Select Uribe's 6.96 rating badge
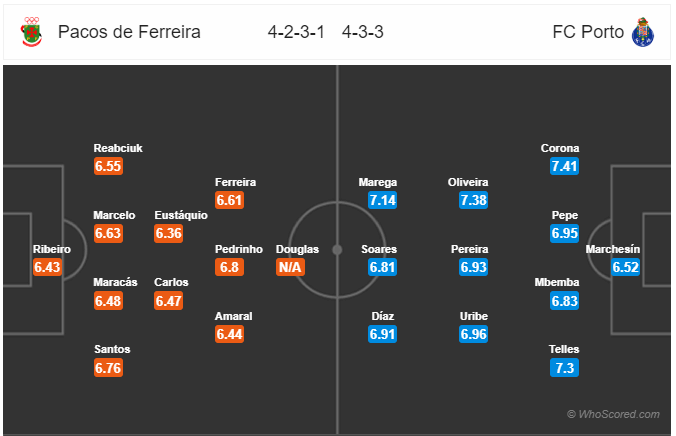The image size is (676, 436). [473, 334]
